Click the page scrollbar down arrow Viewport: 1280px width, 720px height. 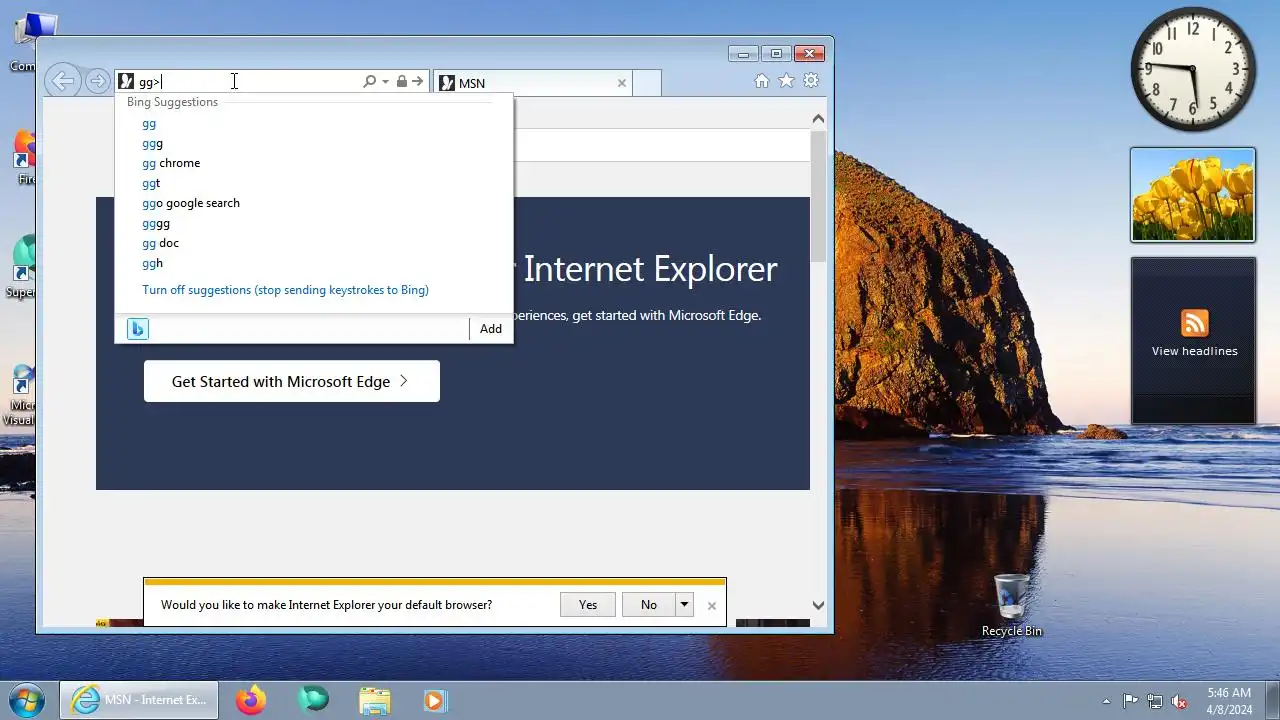[818, 605]
